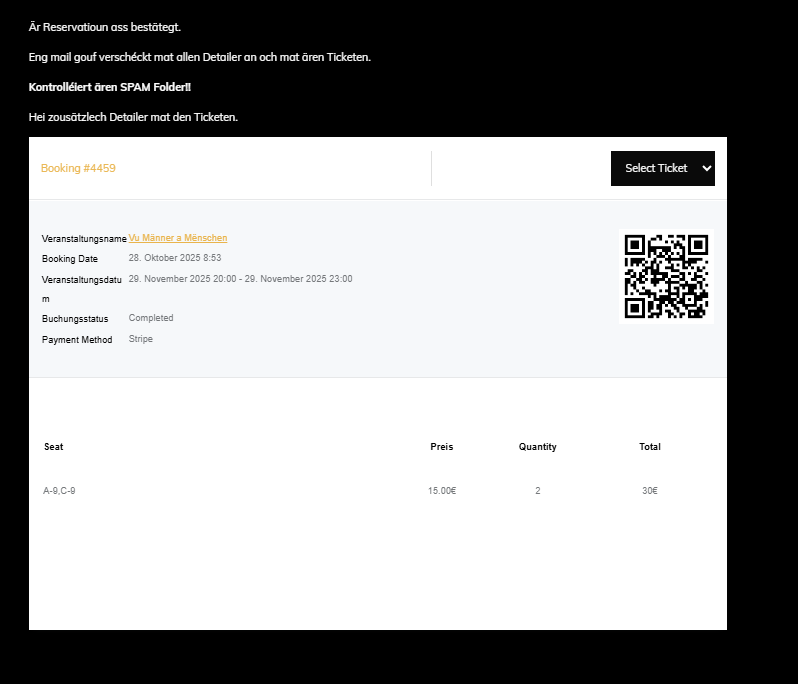Click the quantity value 2
Viewport: 798px width, 684px height.
[538, 491]
